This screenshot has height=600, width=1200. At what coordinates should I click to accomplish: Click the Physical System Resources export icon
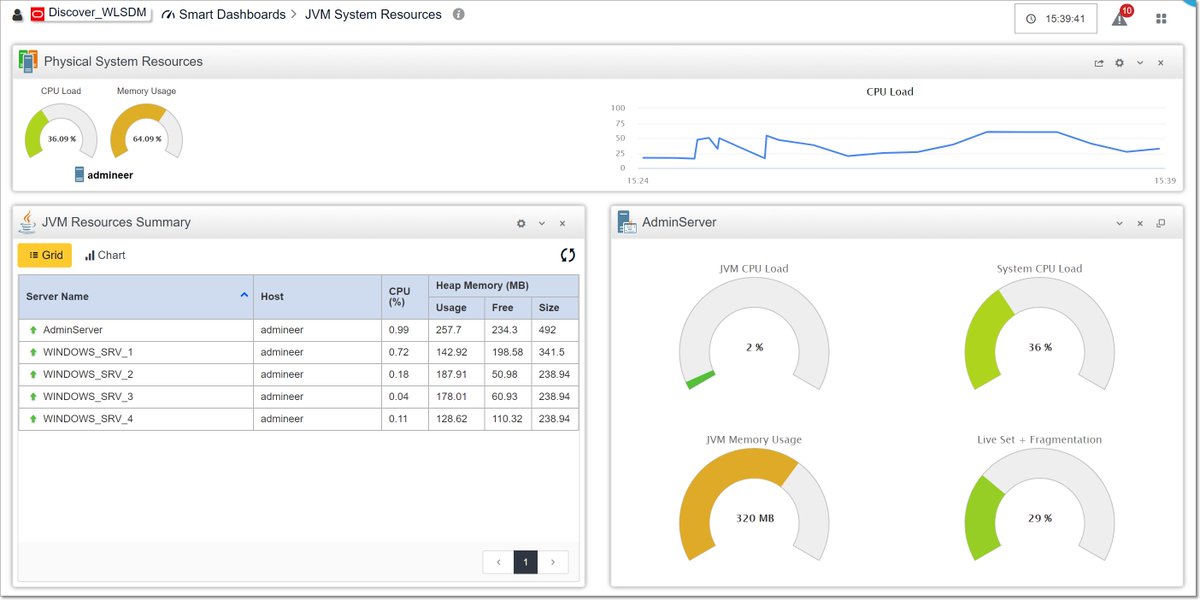click(1099, 62)
